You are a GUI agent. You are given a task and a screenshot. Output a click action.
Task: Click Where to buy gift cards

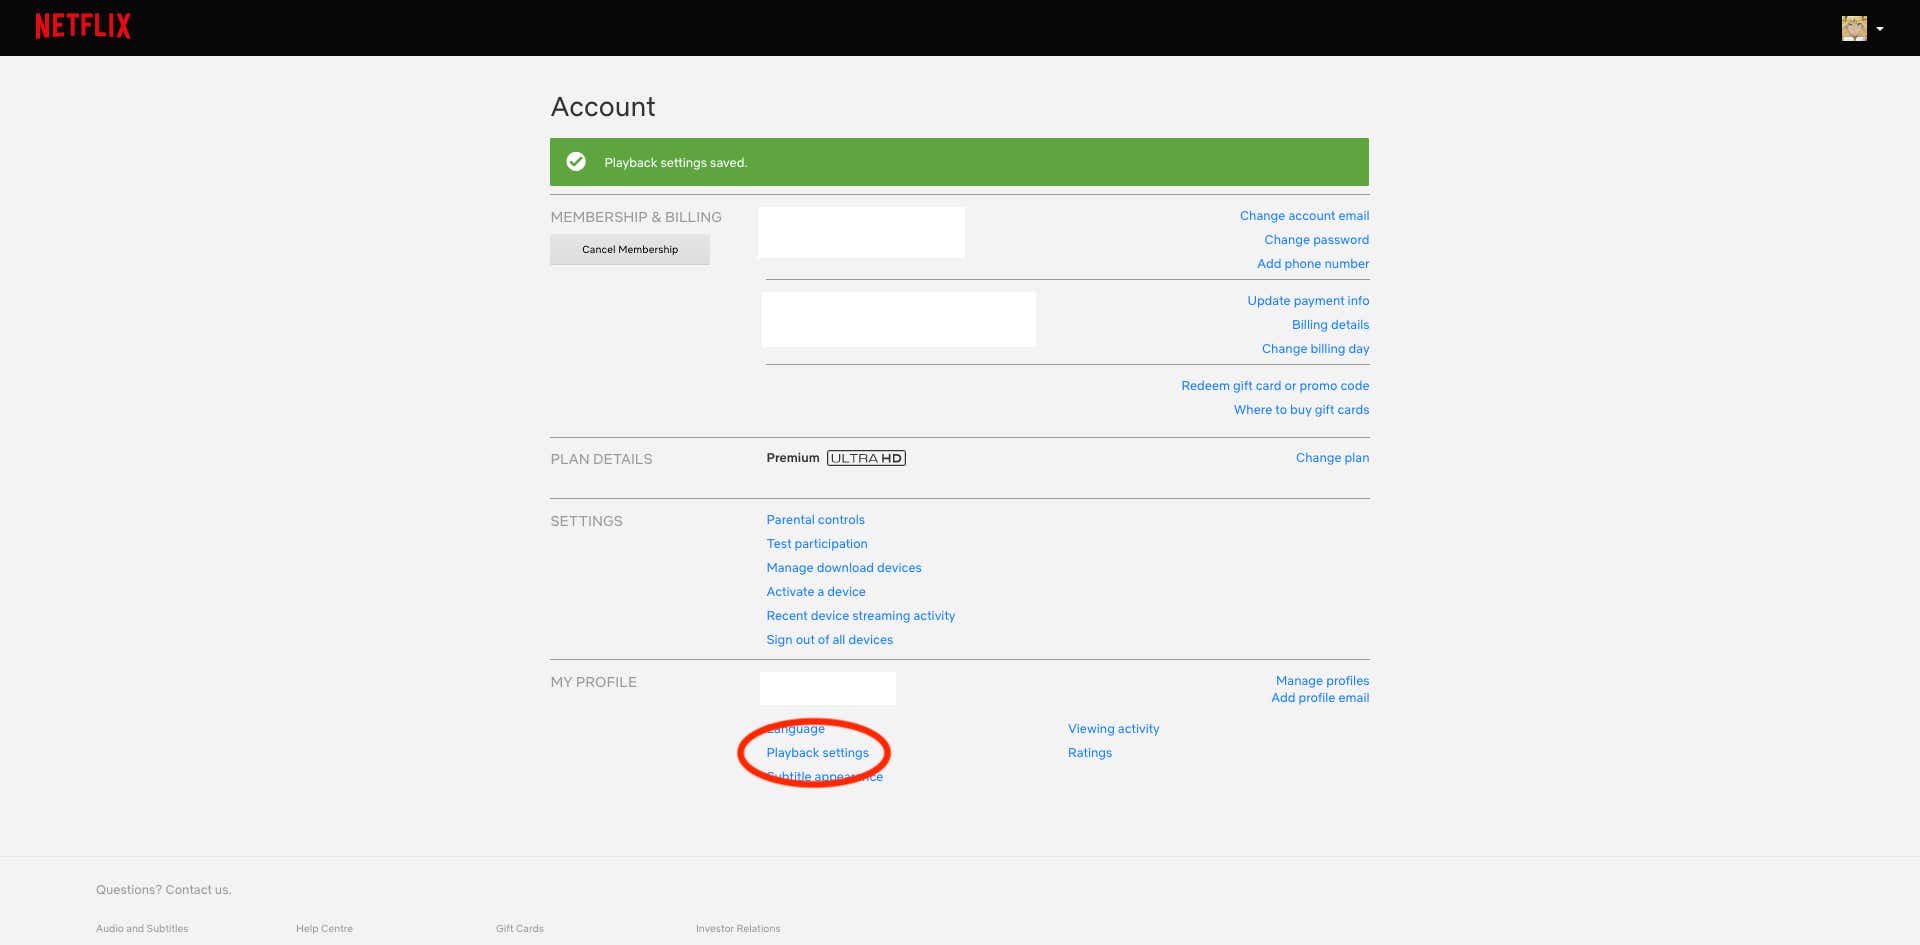click(1301, 409)
